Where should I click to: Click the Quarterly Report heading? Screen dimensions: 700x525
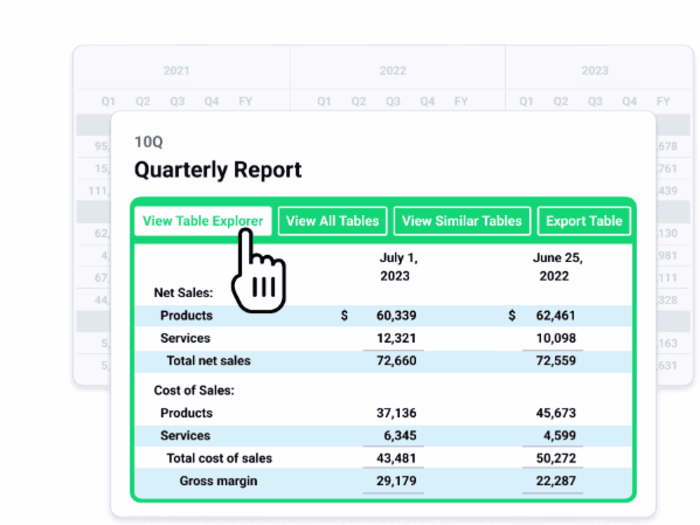pyautogui.click(x=218, y=170)
